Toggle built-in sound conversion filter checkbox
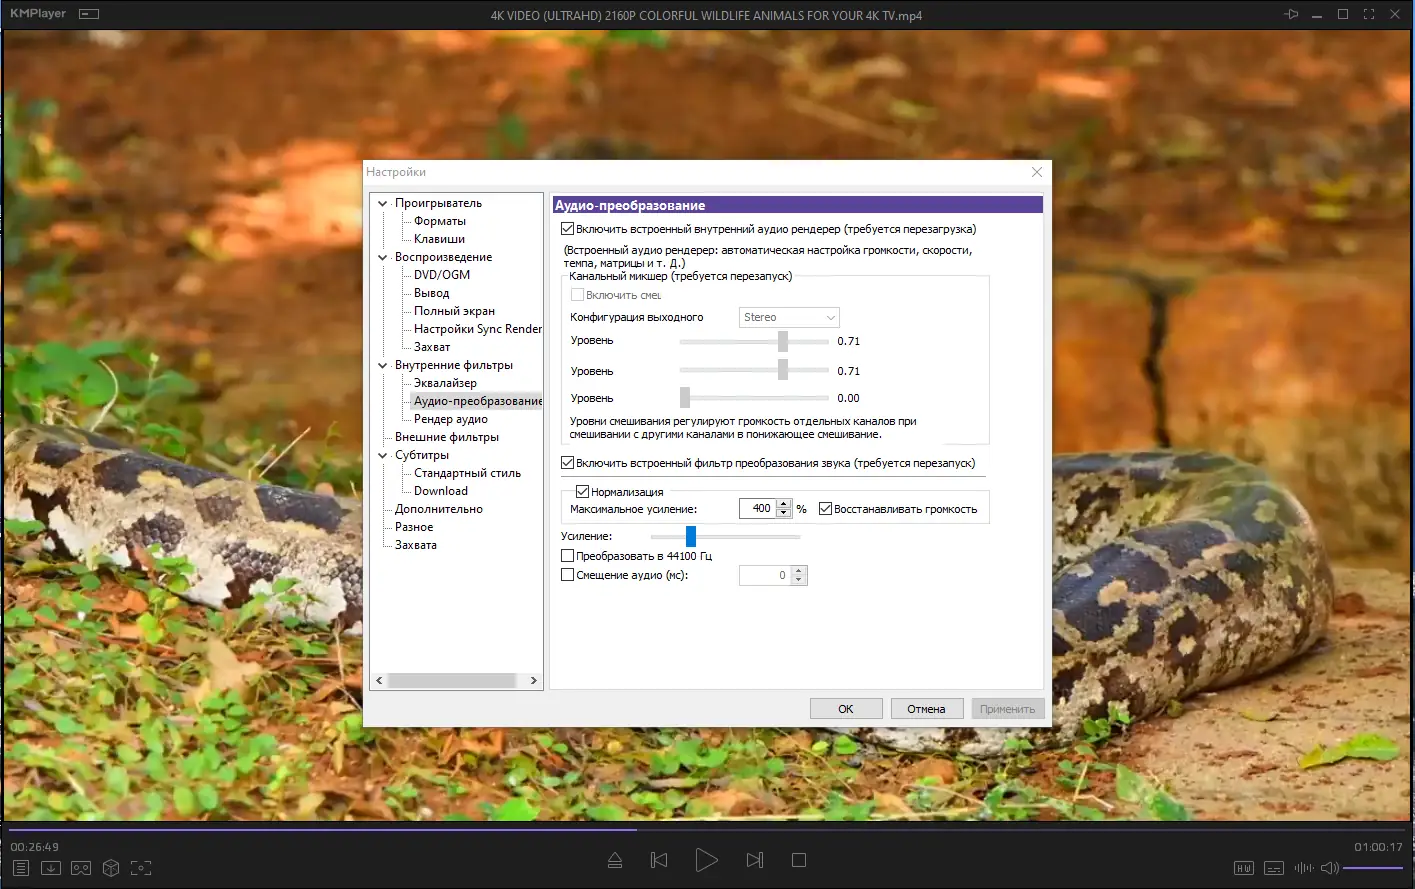The image size is (1415, 889). pos(568,463)
